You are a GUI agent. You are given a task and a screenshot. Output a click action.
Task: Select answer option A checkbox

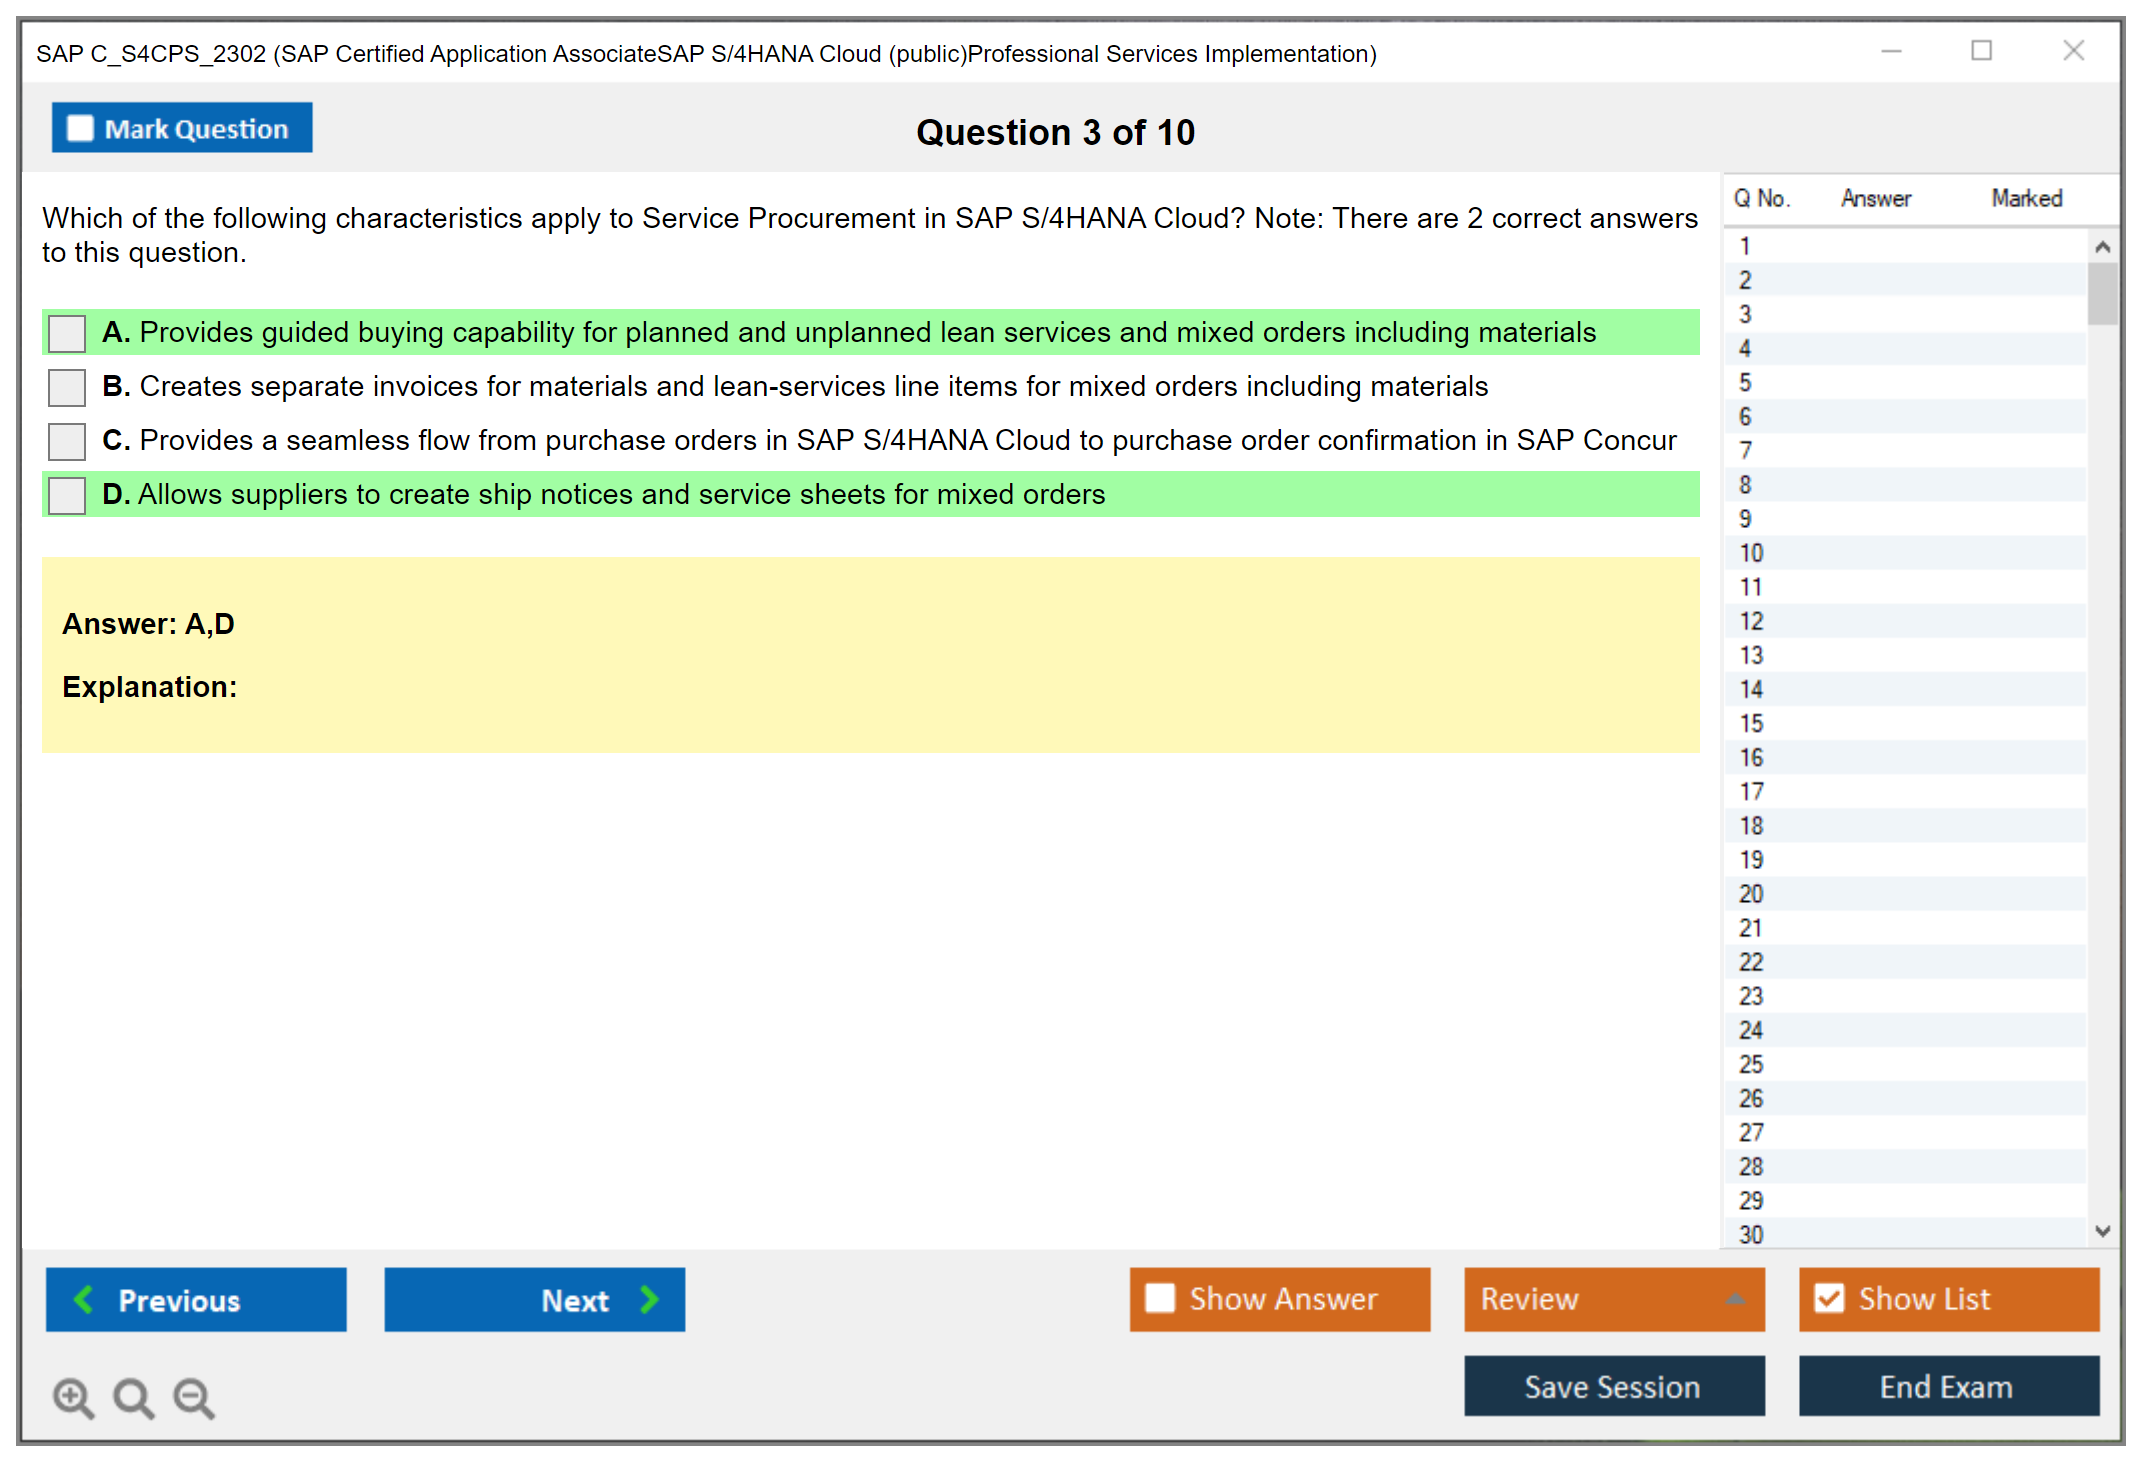[x=67, y=333]
